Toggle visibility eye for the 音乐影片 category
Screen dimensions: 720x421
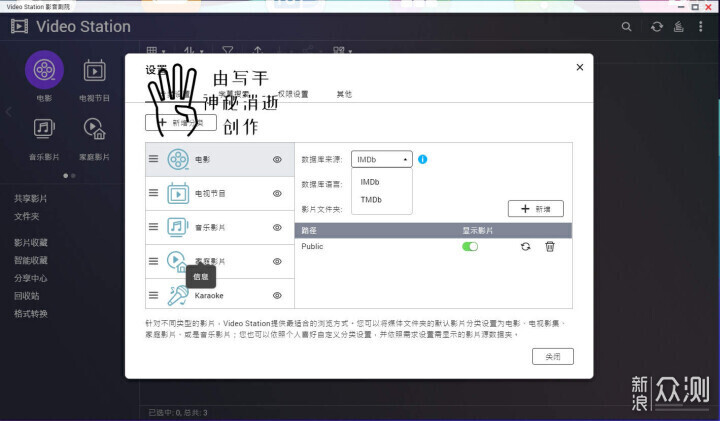point(277,227)
